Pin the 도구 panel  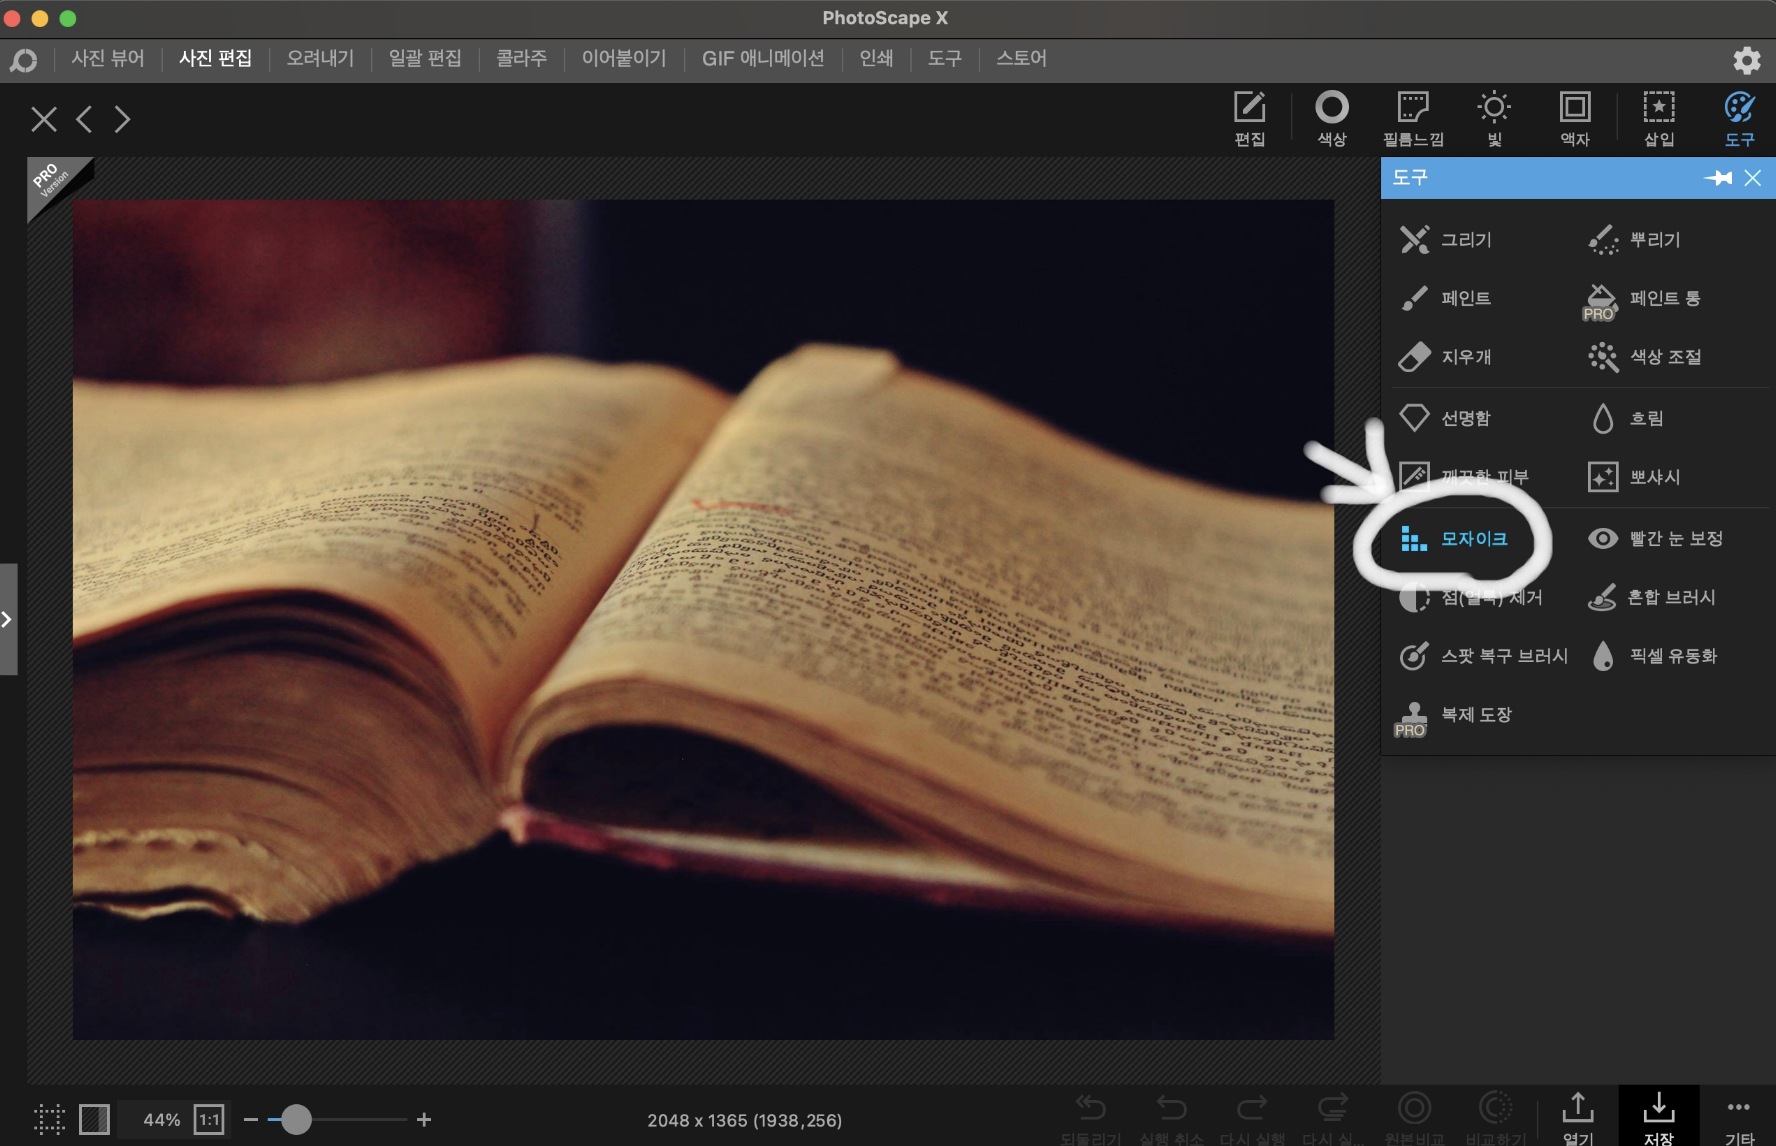click(1718, 178)
